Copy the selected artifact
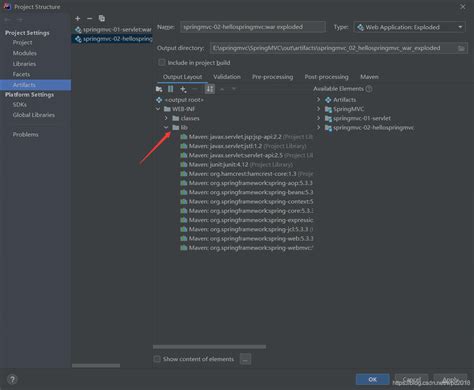 tap(102, 19)
